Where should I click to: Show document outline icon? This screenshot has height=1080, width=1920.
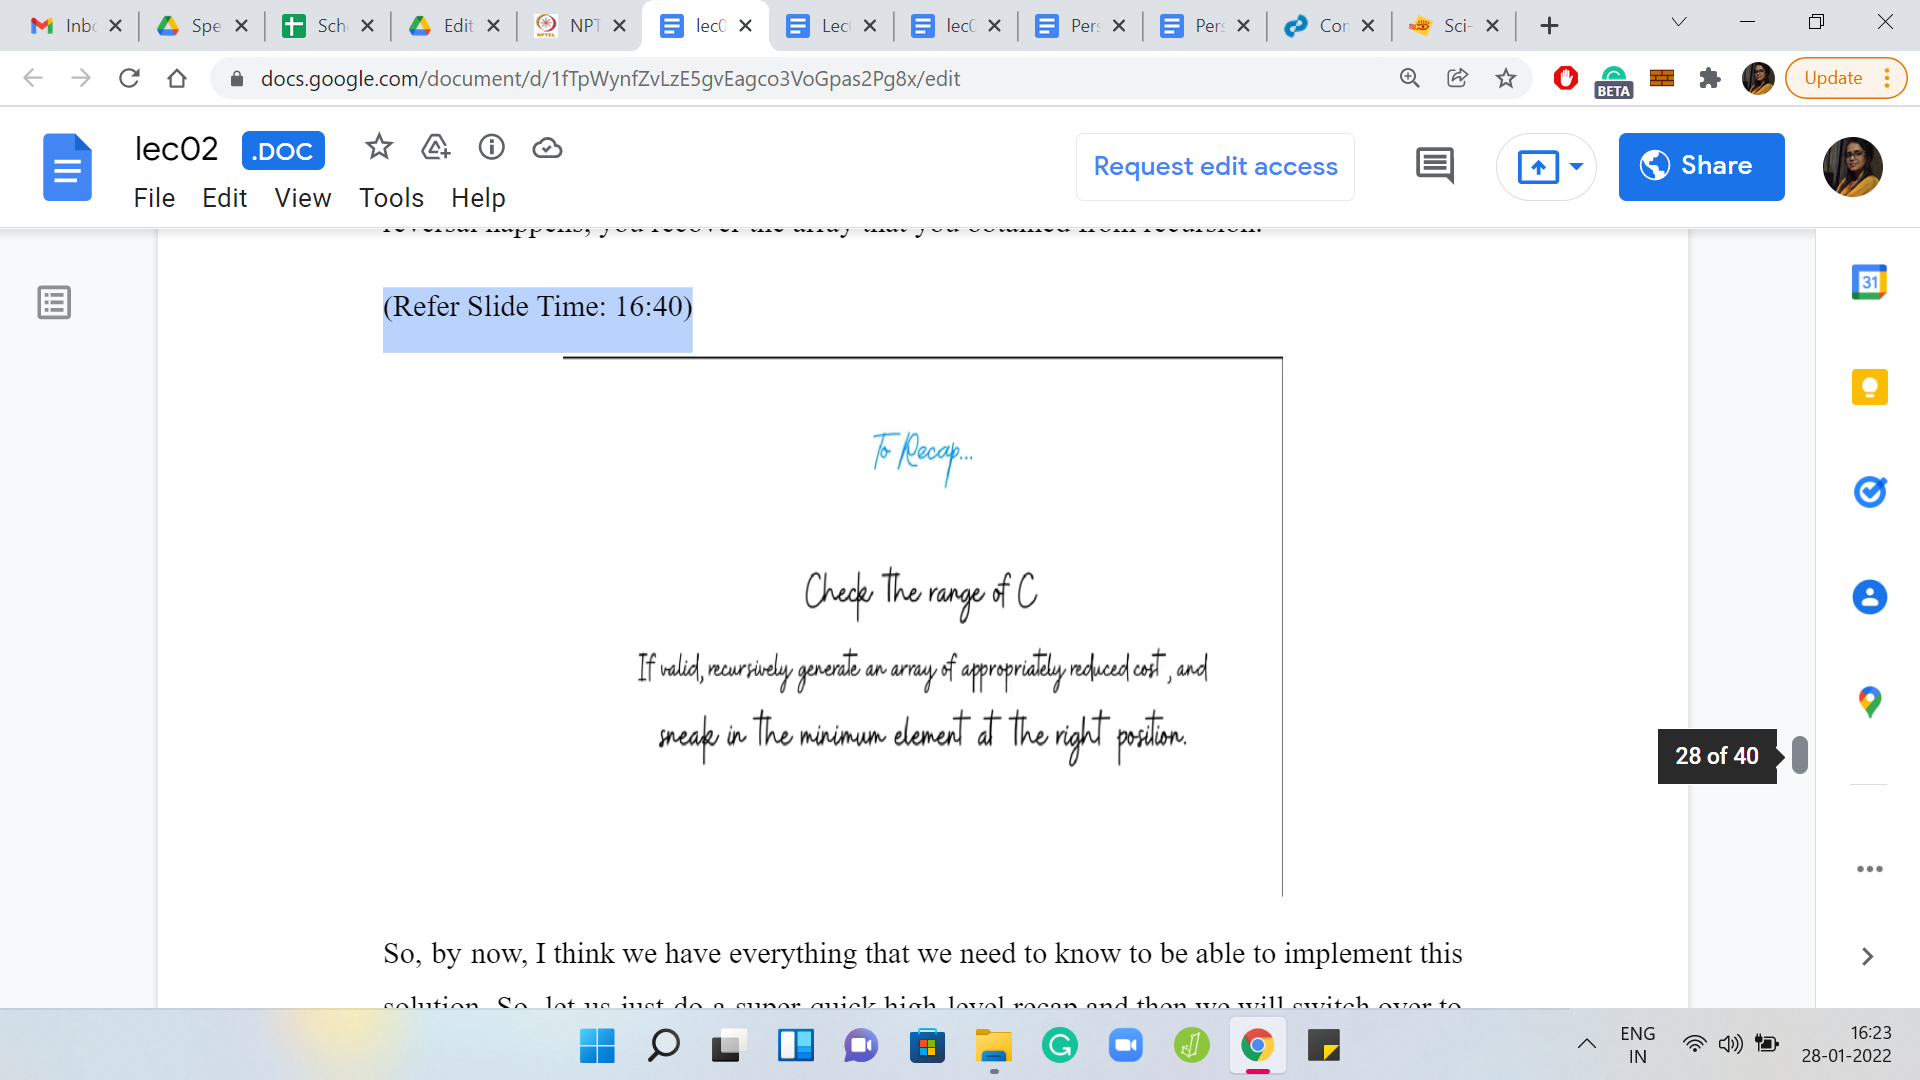pyautogui.click(x=54, y=302)
